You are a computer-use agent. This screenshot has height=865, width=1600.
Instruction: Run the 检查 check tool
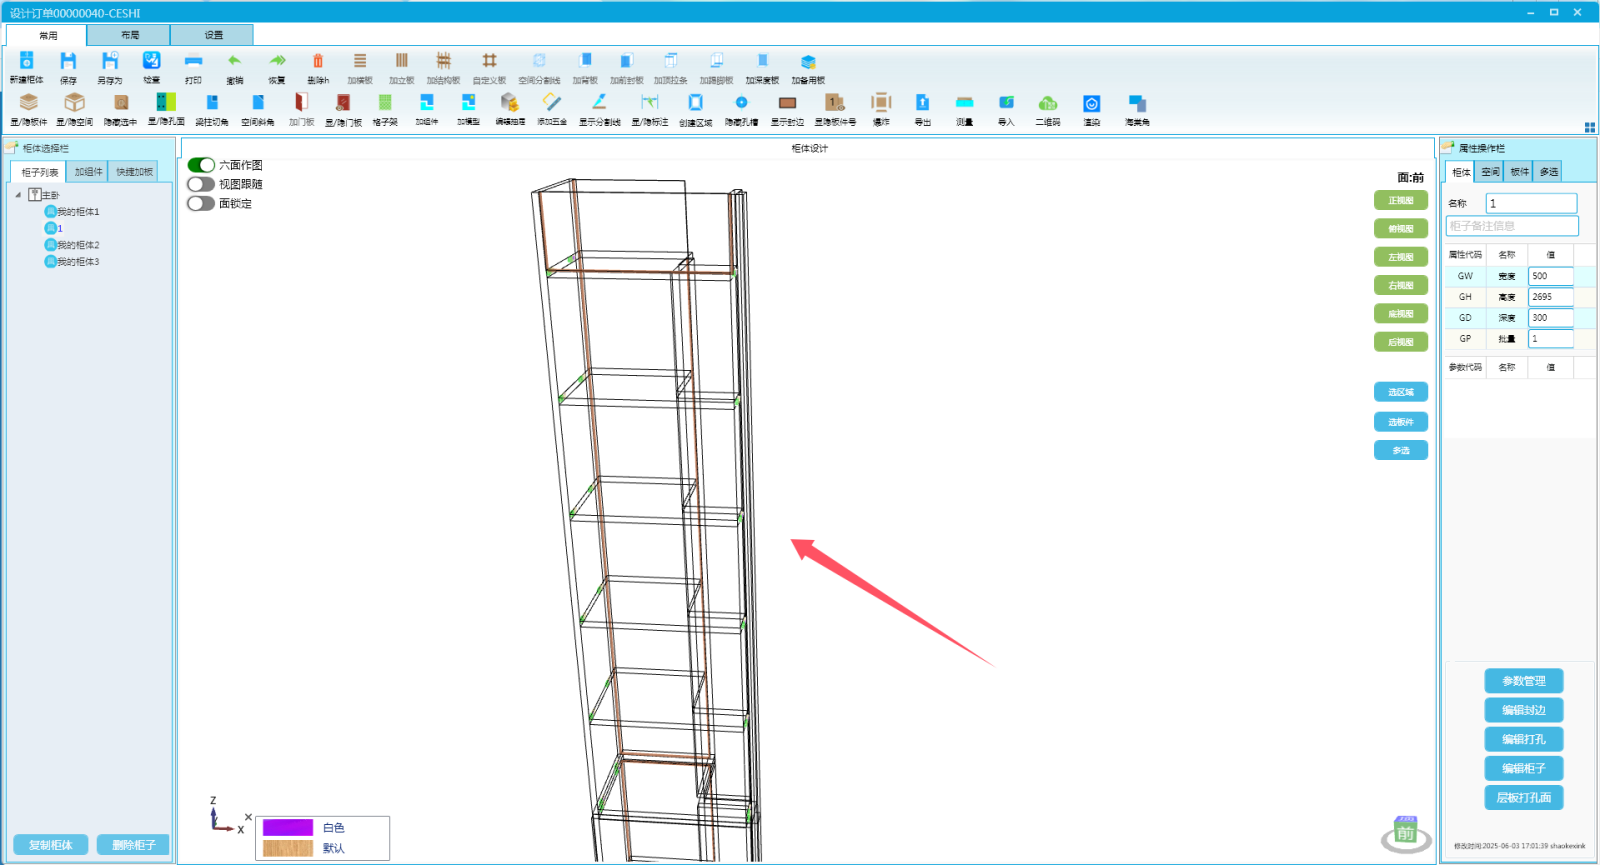pyautogui.click(x=151, y=61)
